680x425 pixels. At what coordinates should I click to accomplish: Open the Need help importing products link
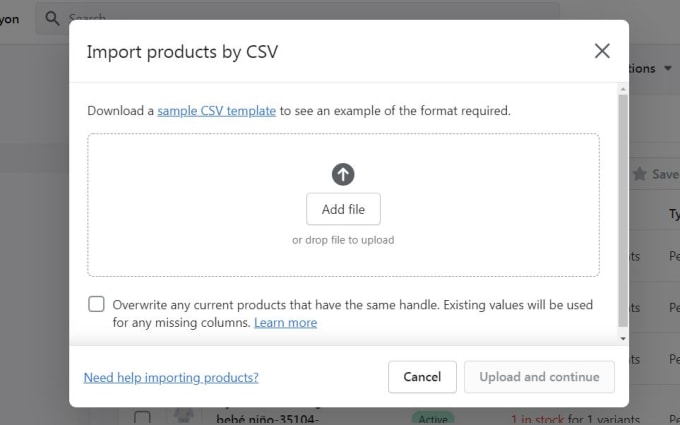[x=171, y=377]
